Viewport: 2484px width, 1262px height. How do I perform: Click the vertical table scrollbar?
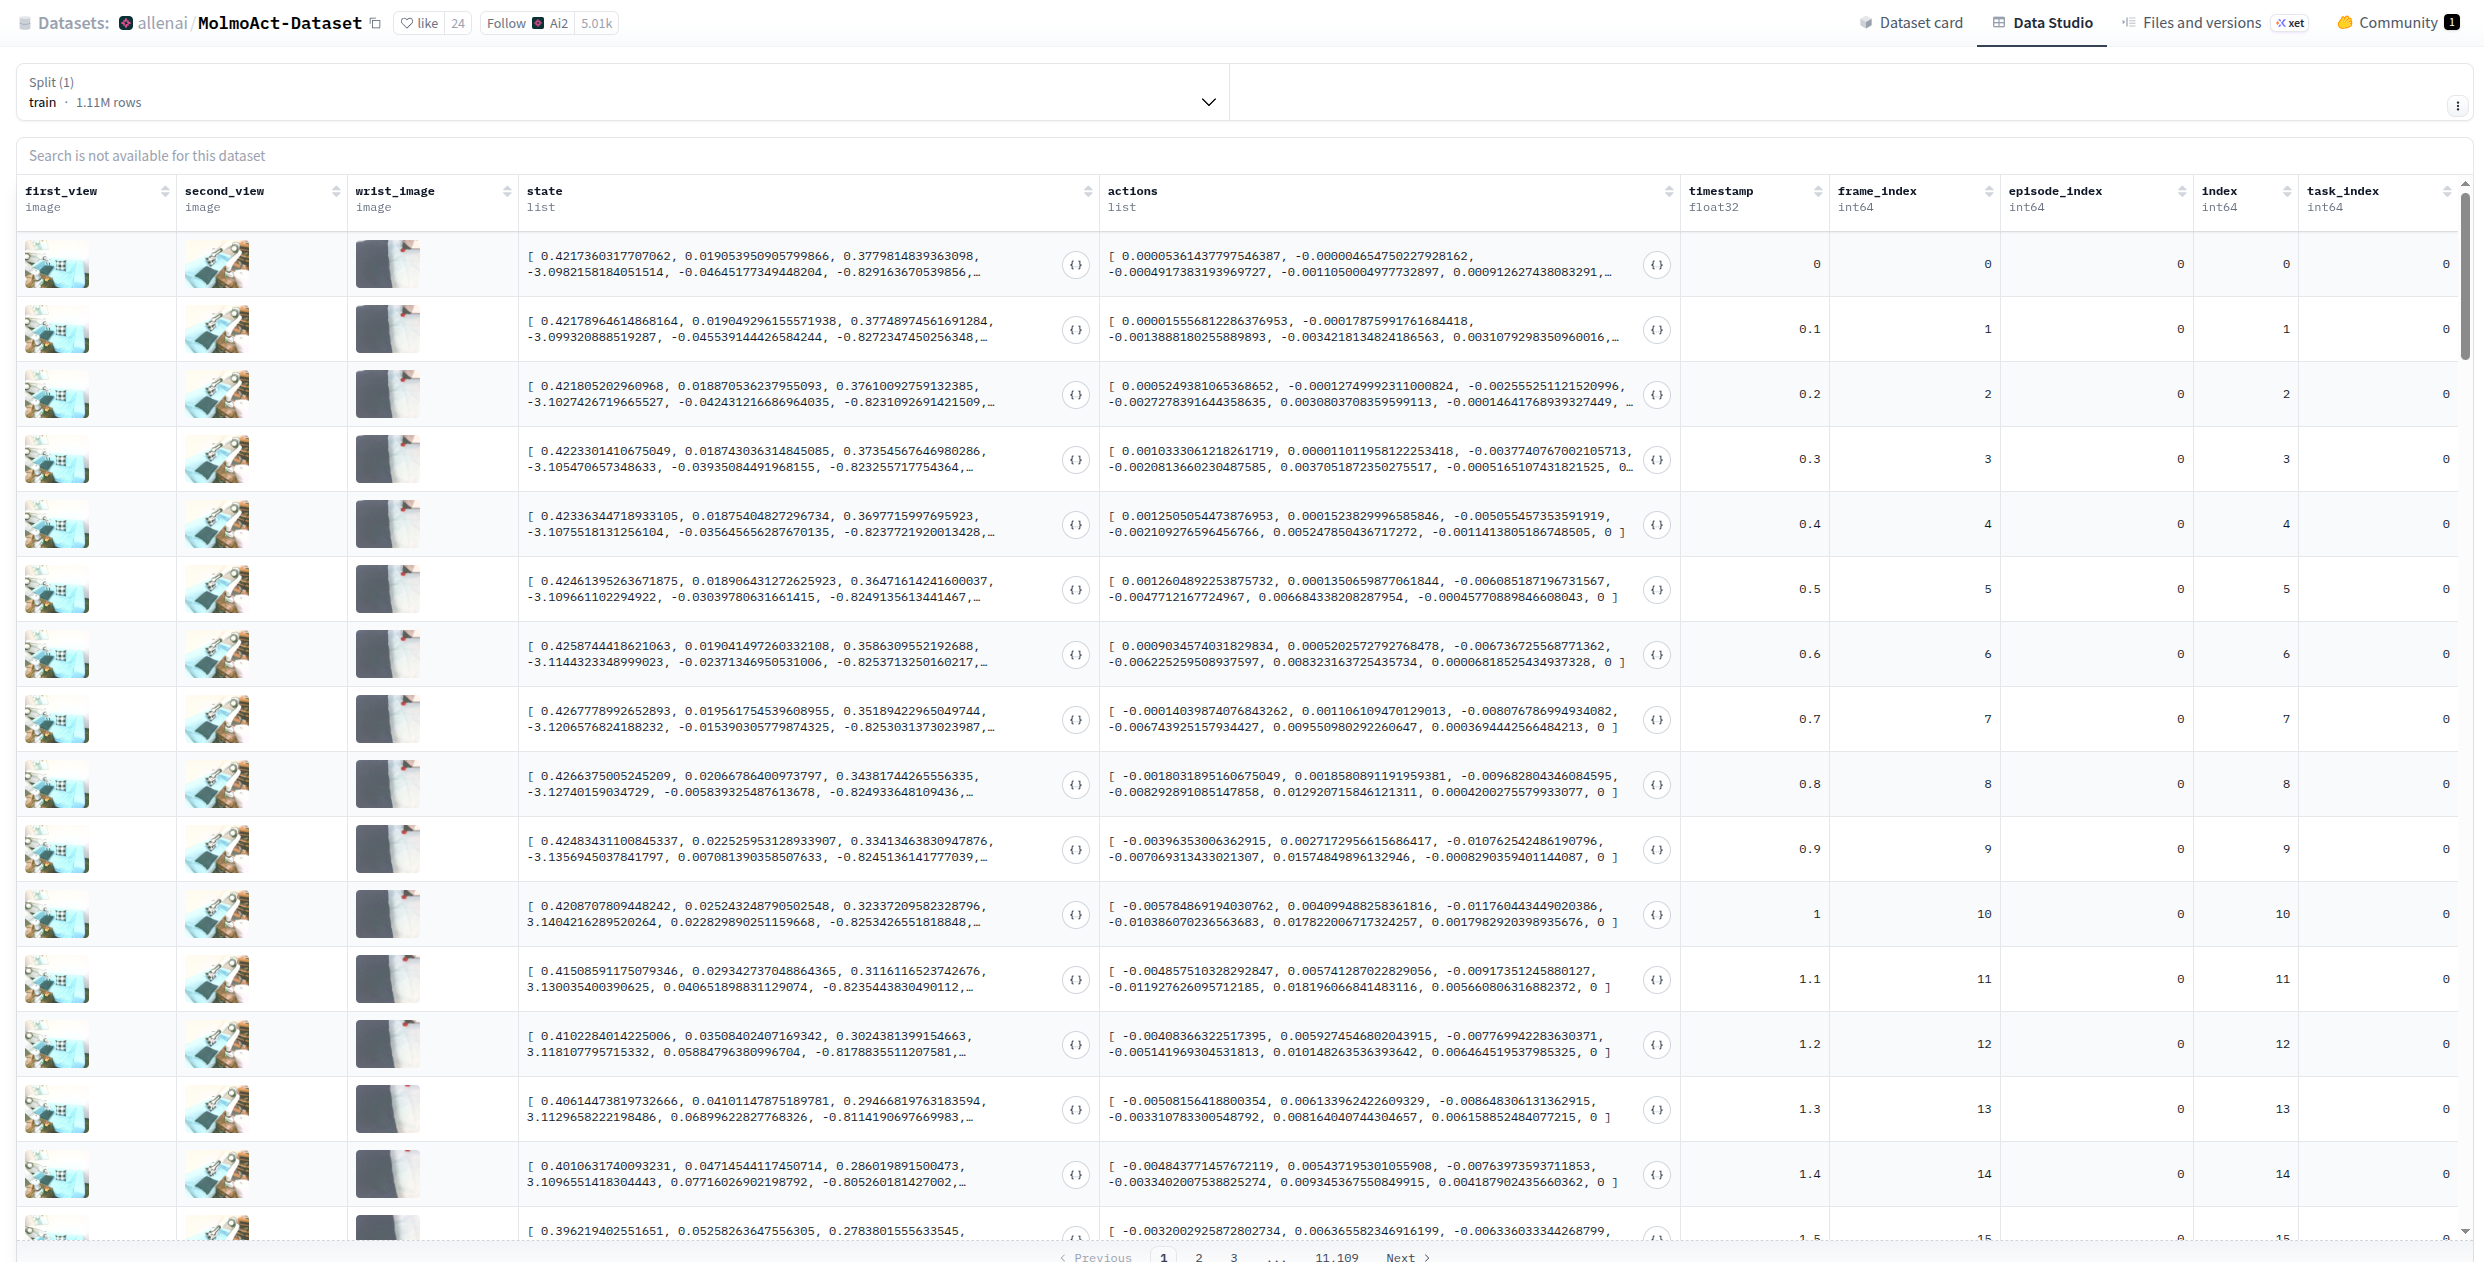click(x=2465, y=276)
